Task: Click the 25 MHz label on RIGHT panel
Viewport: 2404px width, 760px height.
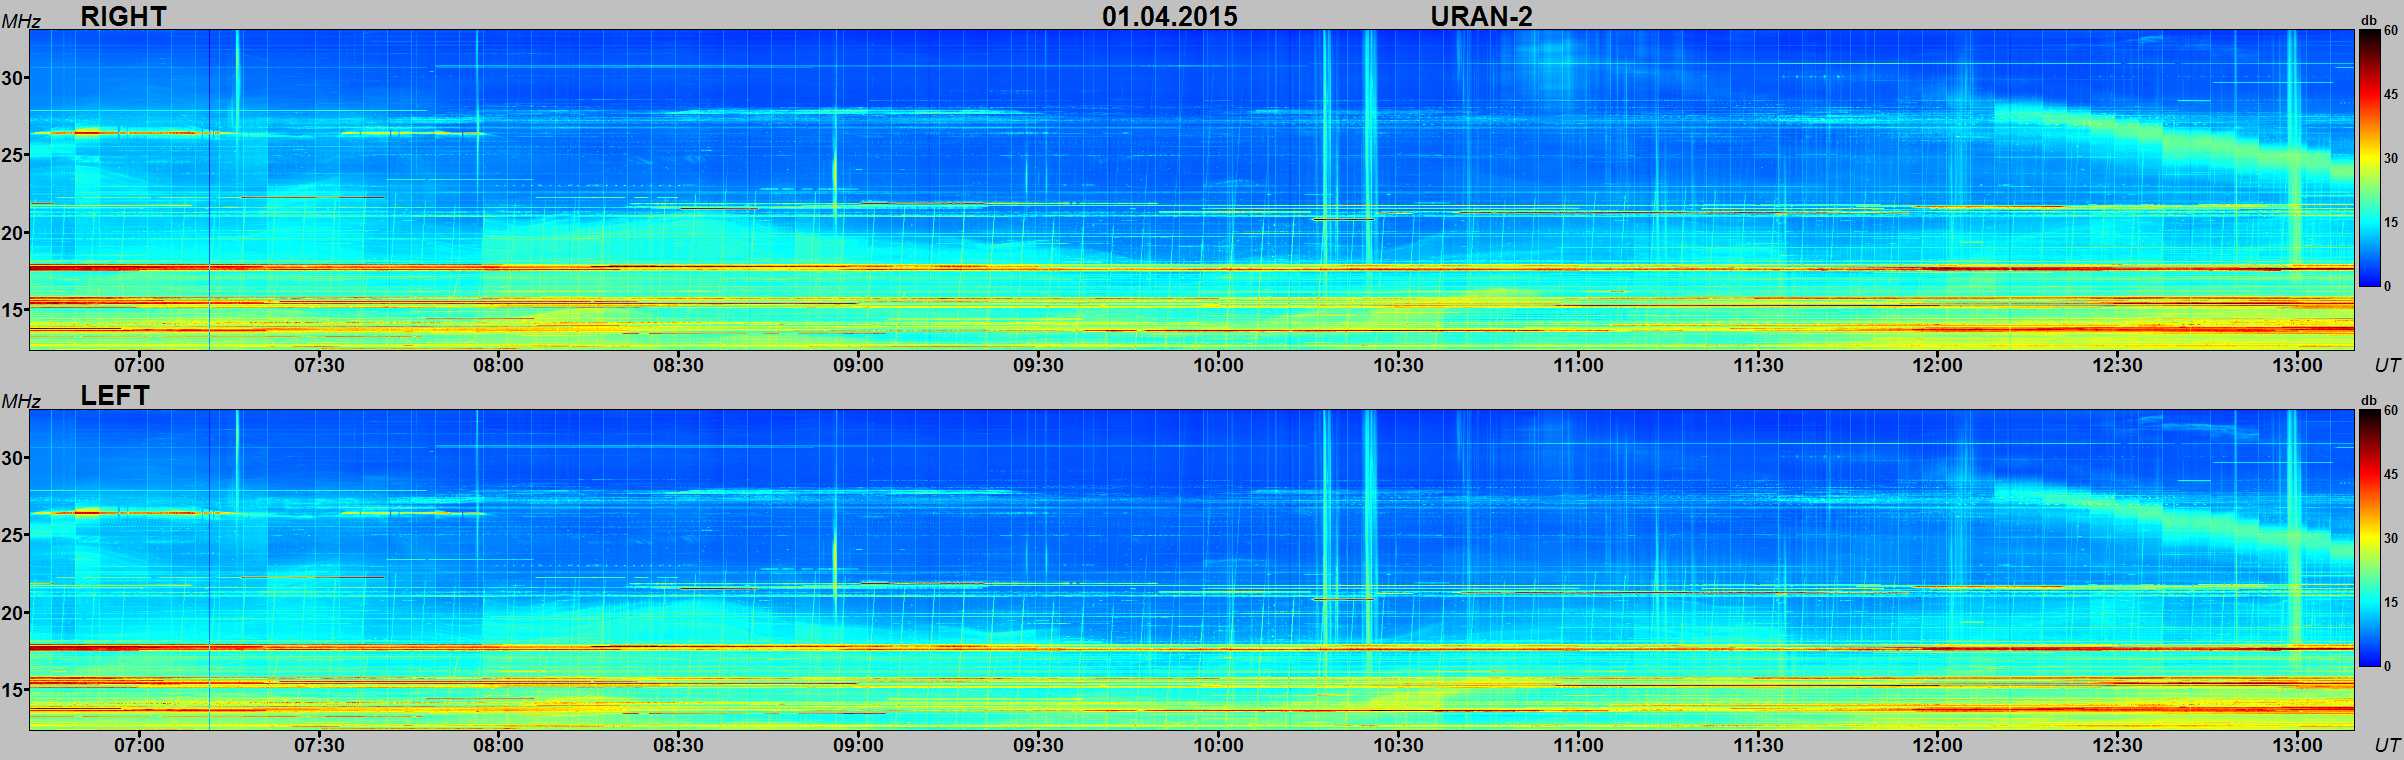Action: [12, 156]
